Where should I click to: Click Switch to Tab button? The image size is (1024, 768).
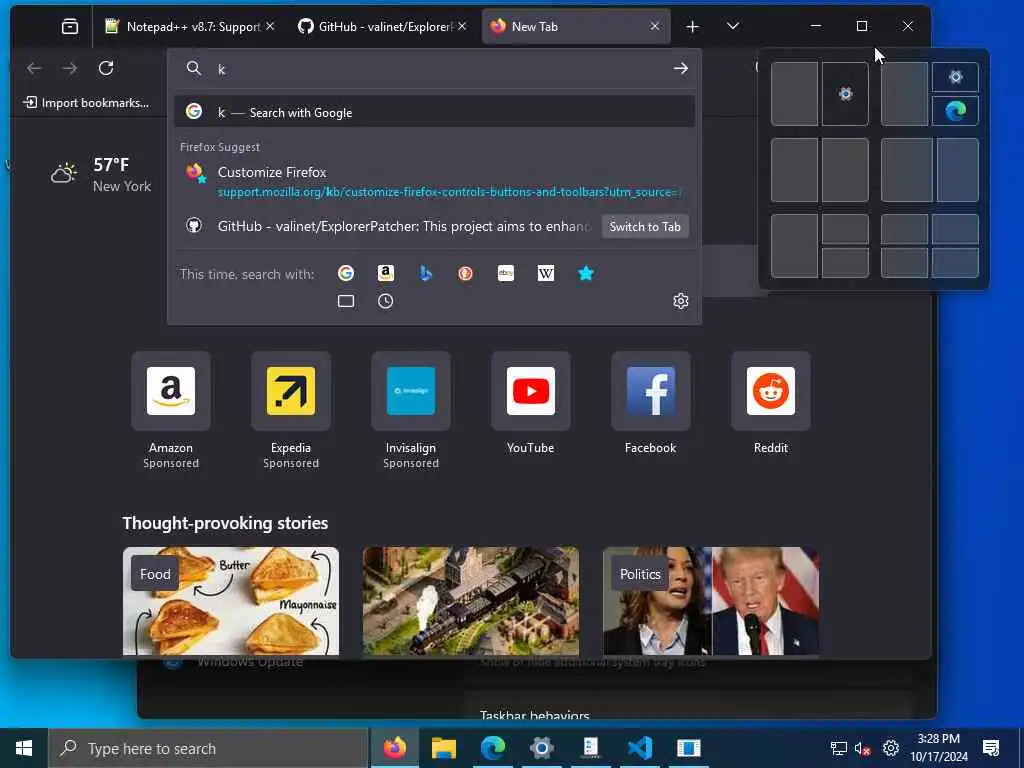[x=645, y=227]
